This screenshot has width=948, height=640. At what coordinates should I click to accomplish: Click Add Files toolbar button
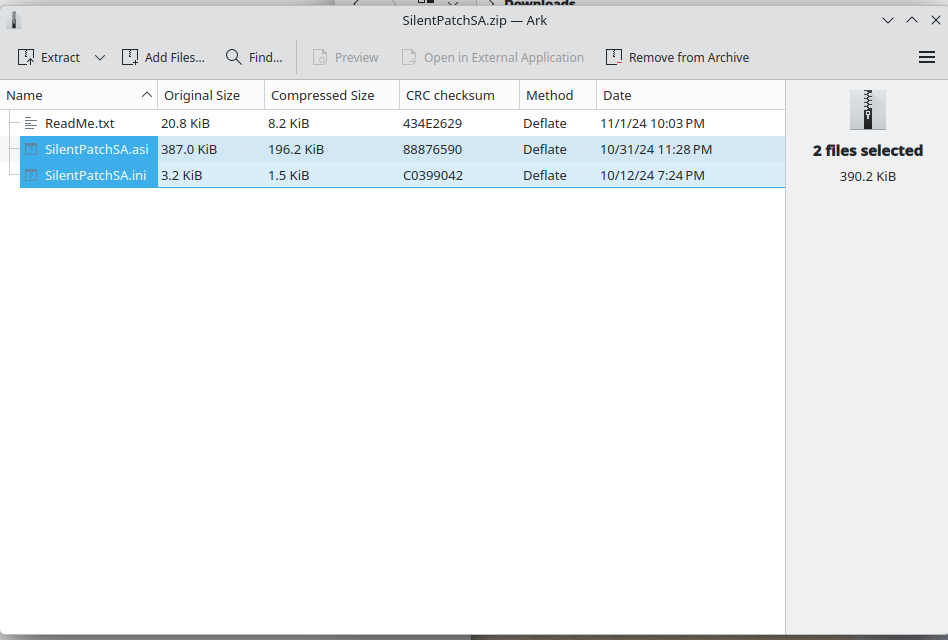[163, 57]
